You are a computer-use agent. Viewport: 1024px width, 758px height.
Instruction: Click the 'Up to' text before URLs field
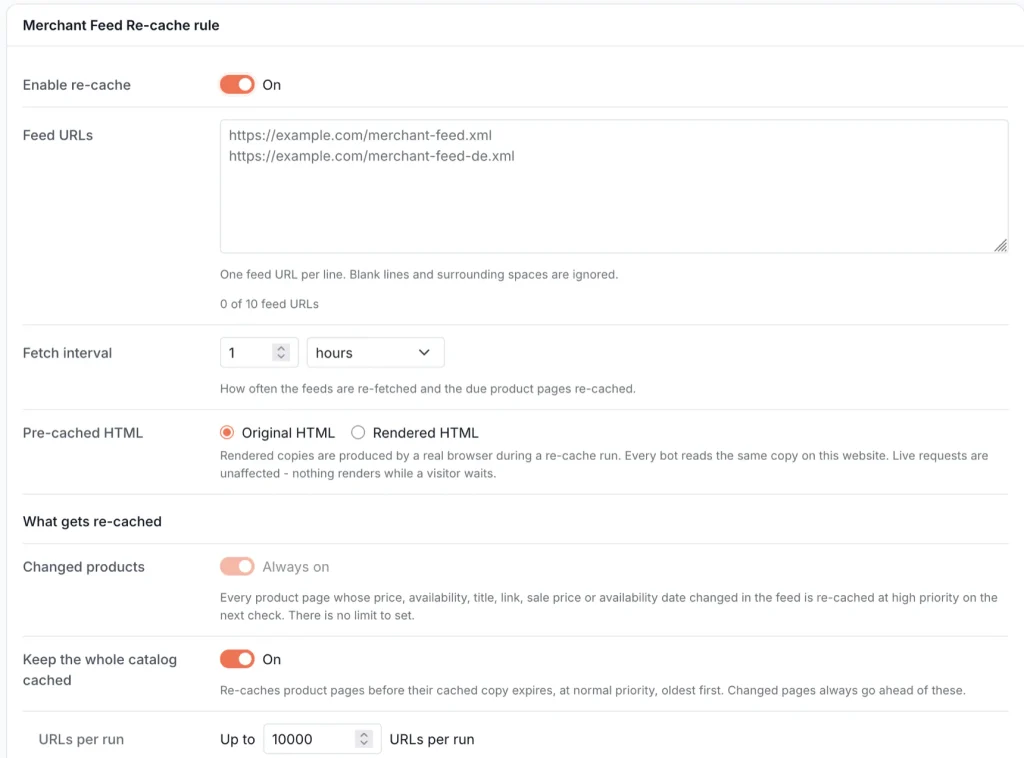[x=237, y=739]
